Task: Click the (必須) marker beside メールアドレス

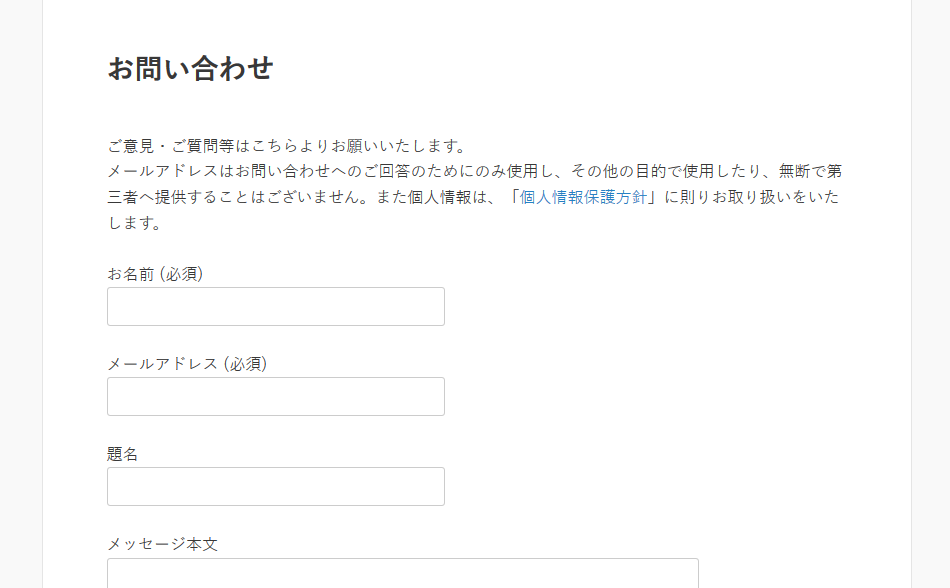Action: [x=245, y=364]
